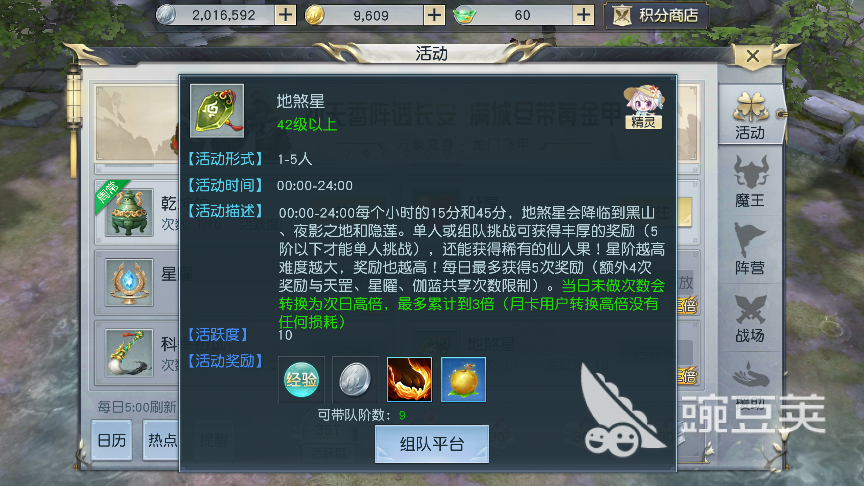Tap the 经验 experience reward icon
This screenshot has width=864, height=486.
point(301,379)
